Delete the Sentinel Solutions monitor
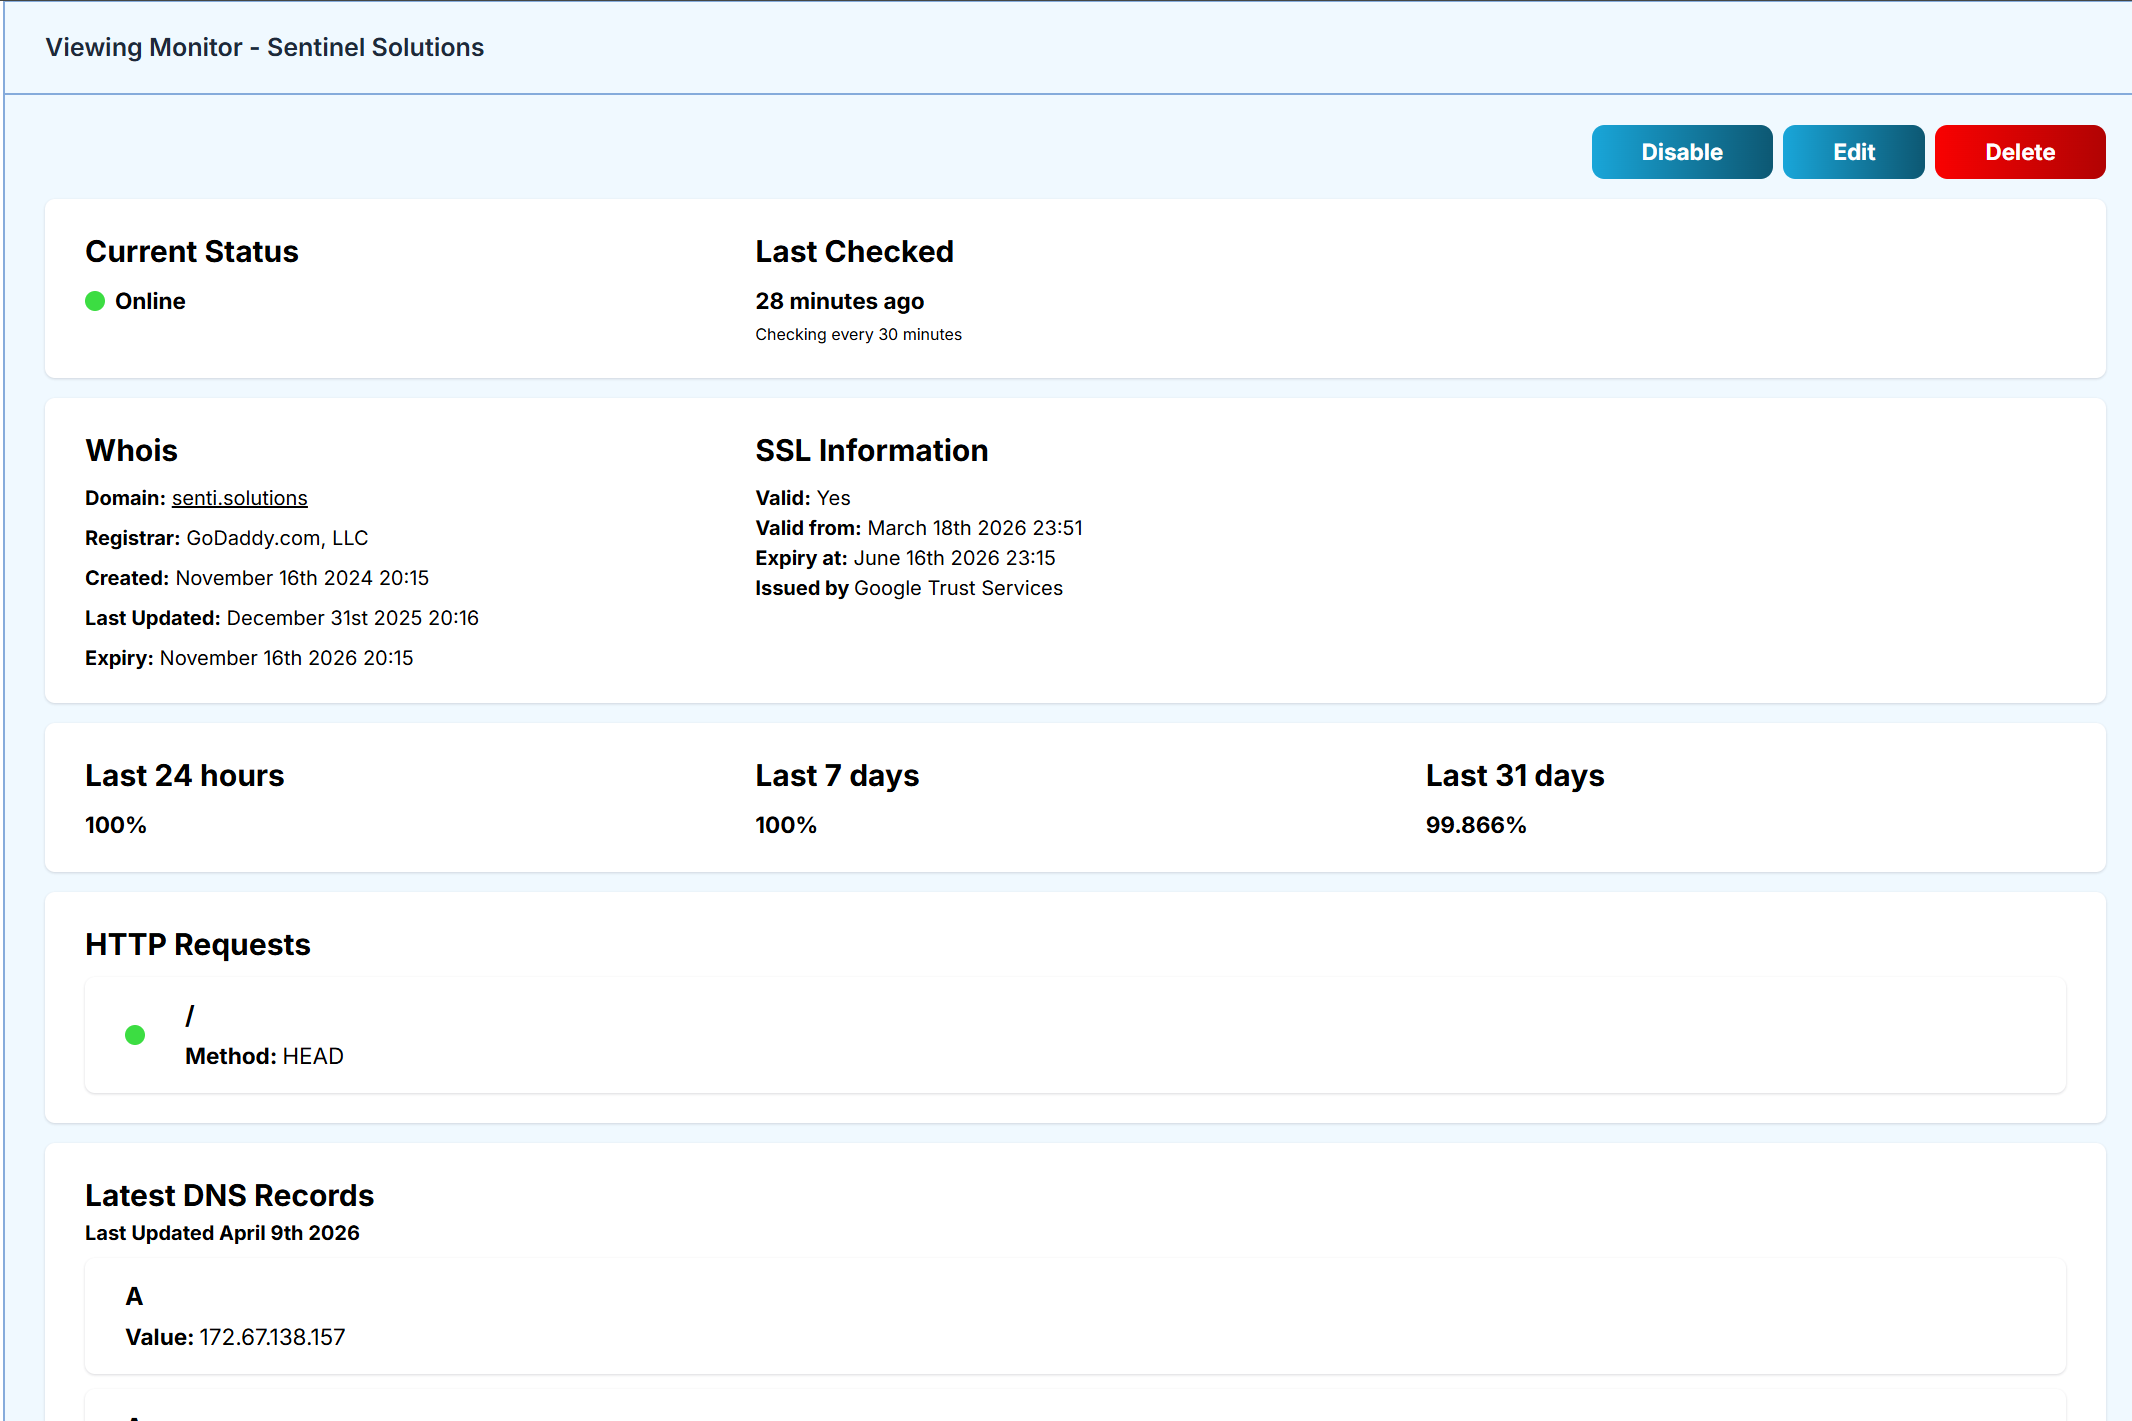The width and height of the screenshot is (2132, 1421). point(2020,151)
